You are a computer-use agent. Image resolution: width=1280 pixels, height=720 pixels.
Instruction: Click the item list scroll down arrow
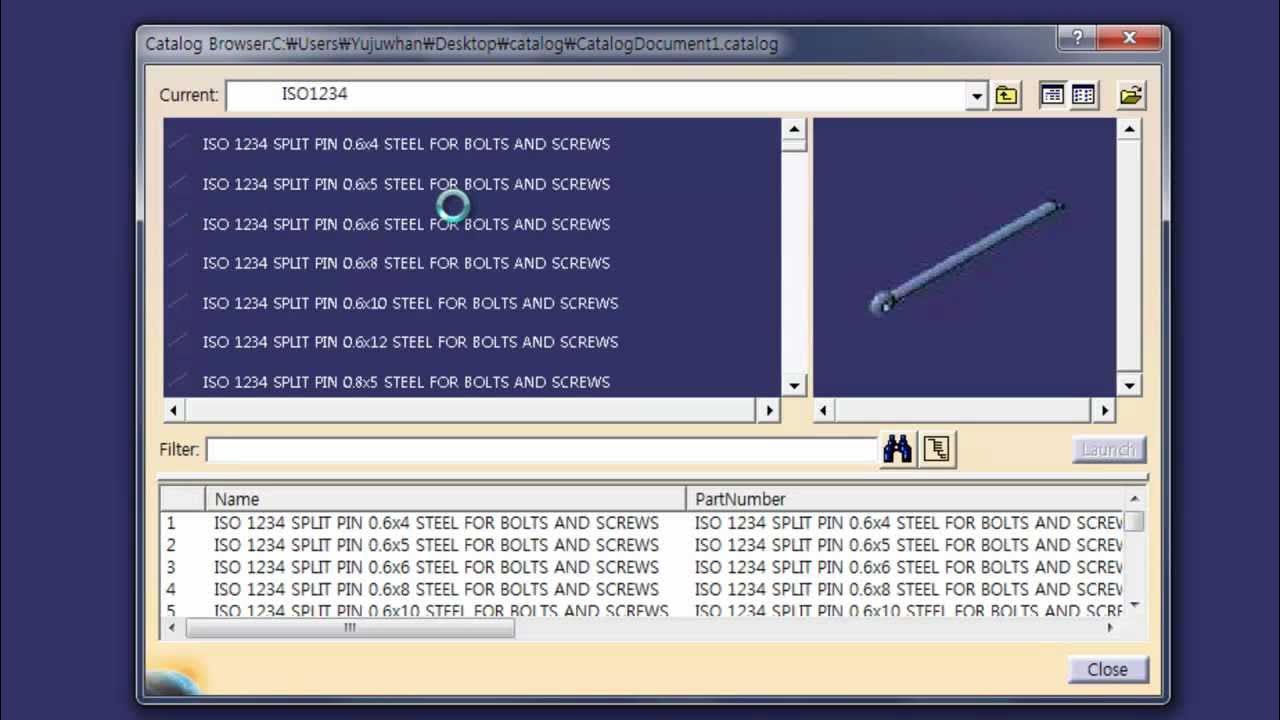tap(794, 386)
